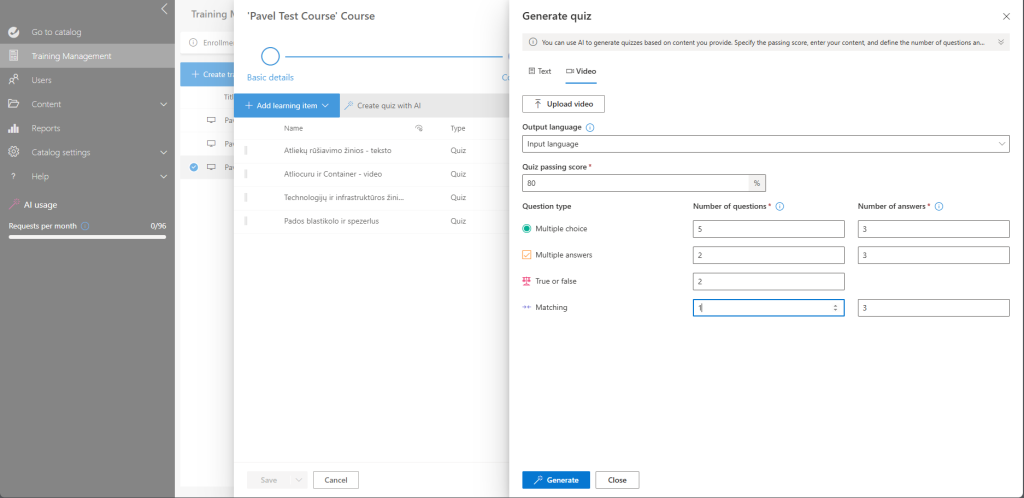Click Multiple answers number of answers field

[x=934, y=255]
